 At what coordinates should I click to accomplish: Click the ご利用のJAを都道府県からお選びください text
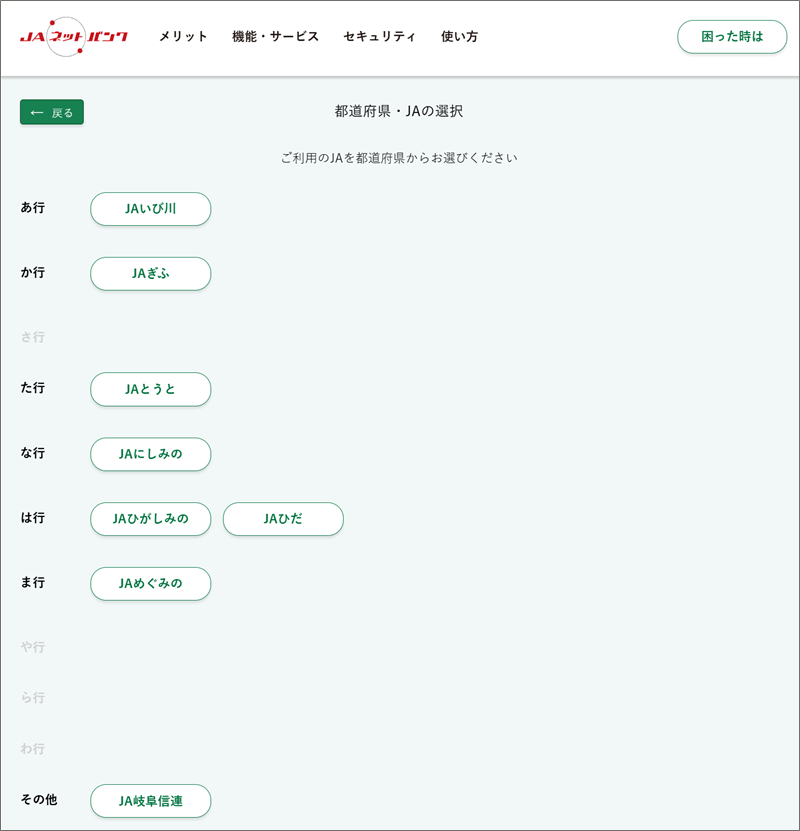(399, 158)
